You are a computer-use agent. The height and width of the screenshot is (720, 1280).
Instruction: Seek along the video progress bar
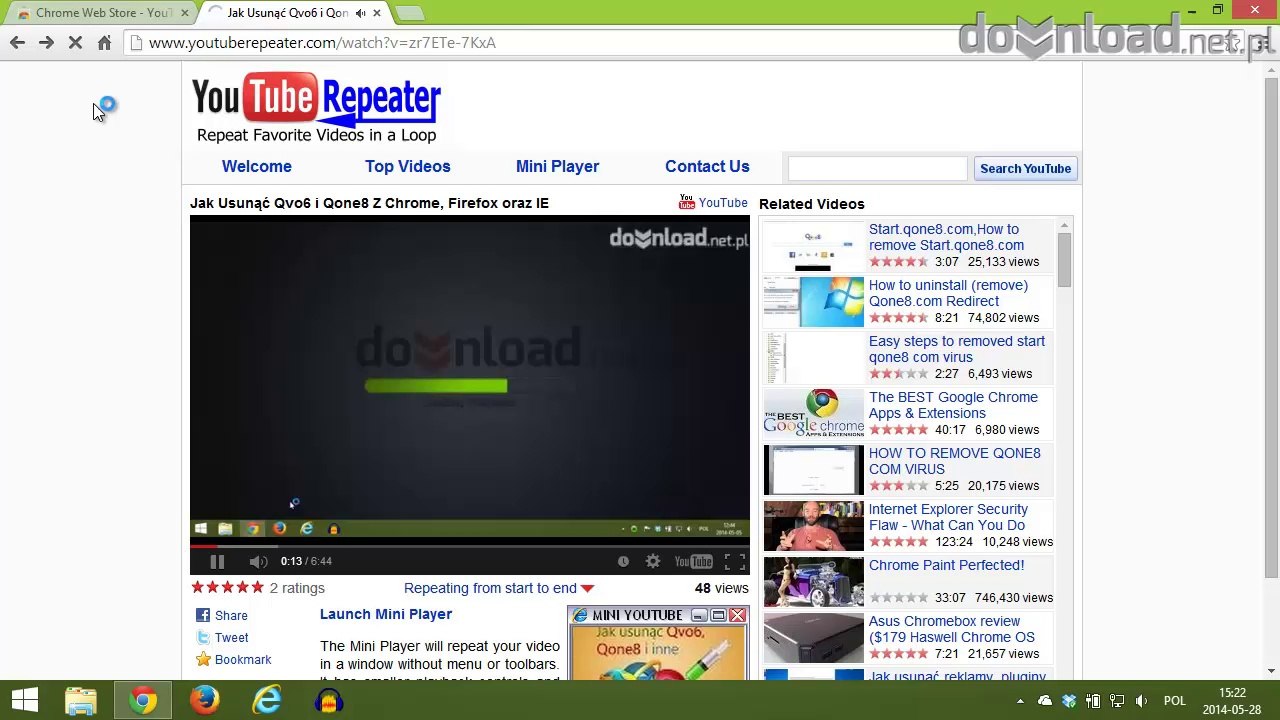(x=470, y=546)
